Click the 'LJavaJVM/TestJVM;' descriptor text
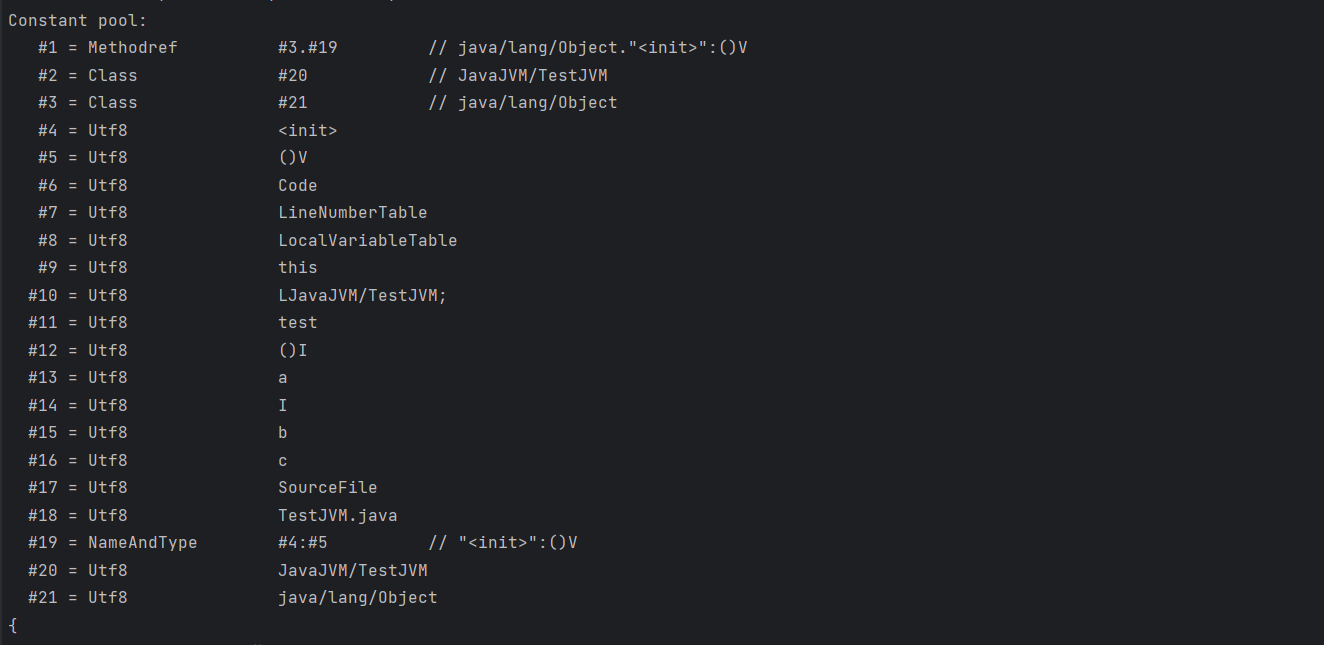 tap(363, 295)
